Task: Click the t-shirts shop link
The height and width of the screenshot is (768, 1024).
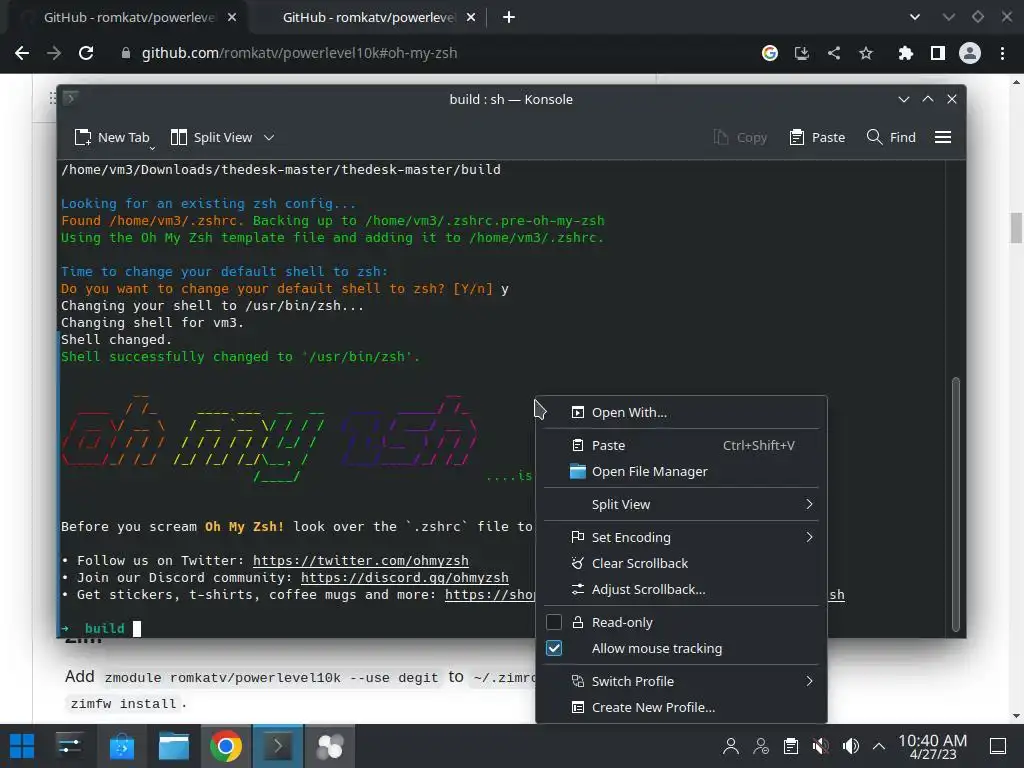Action: tap(490, 594)
